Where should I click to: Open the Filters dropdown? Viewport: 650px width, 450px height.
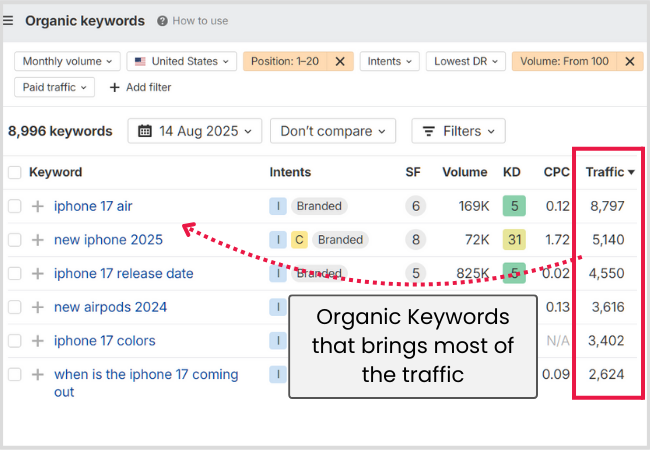pyautogui.click(x=458, y=131)
